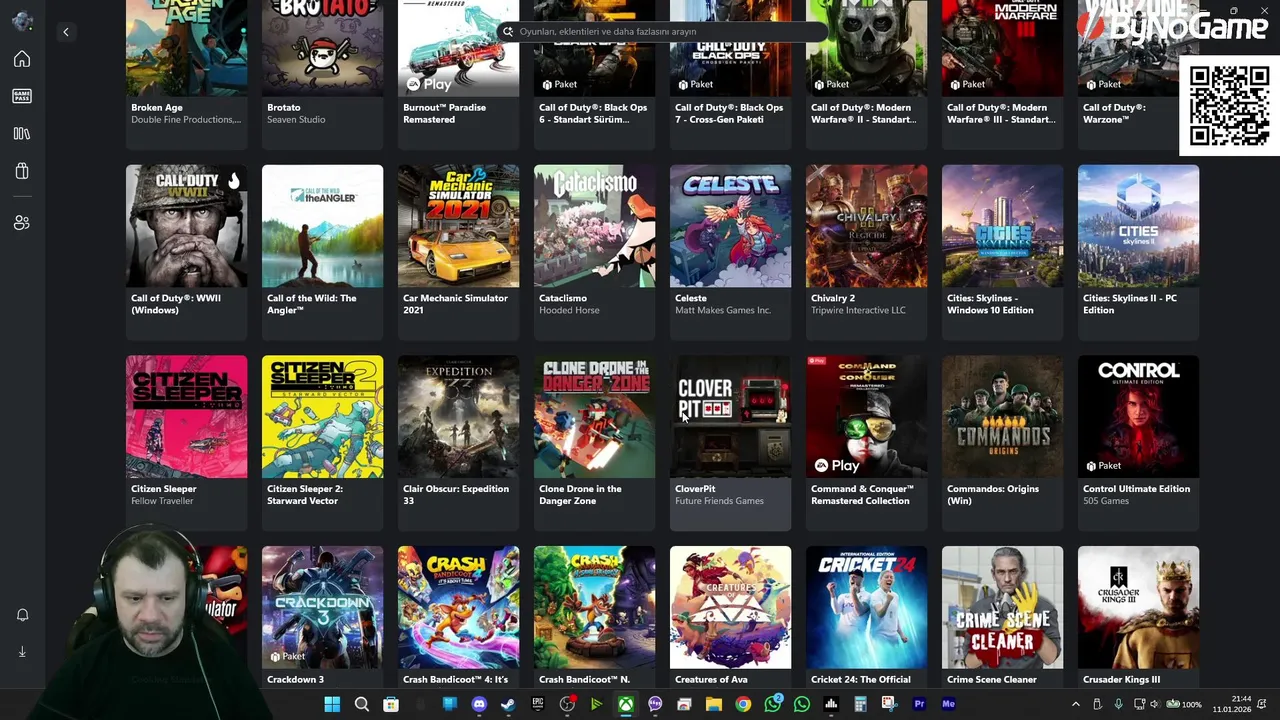This screenshot has height=720, width=1280.
Task: Go to Home in Xbox sidebar
Action: (x=22, y=59)
